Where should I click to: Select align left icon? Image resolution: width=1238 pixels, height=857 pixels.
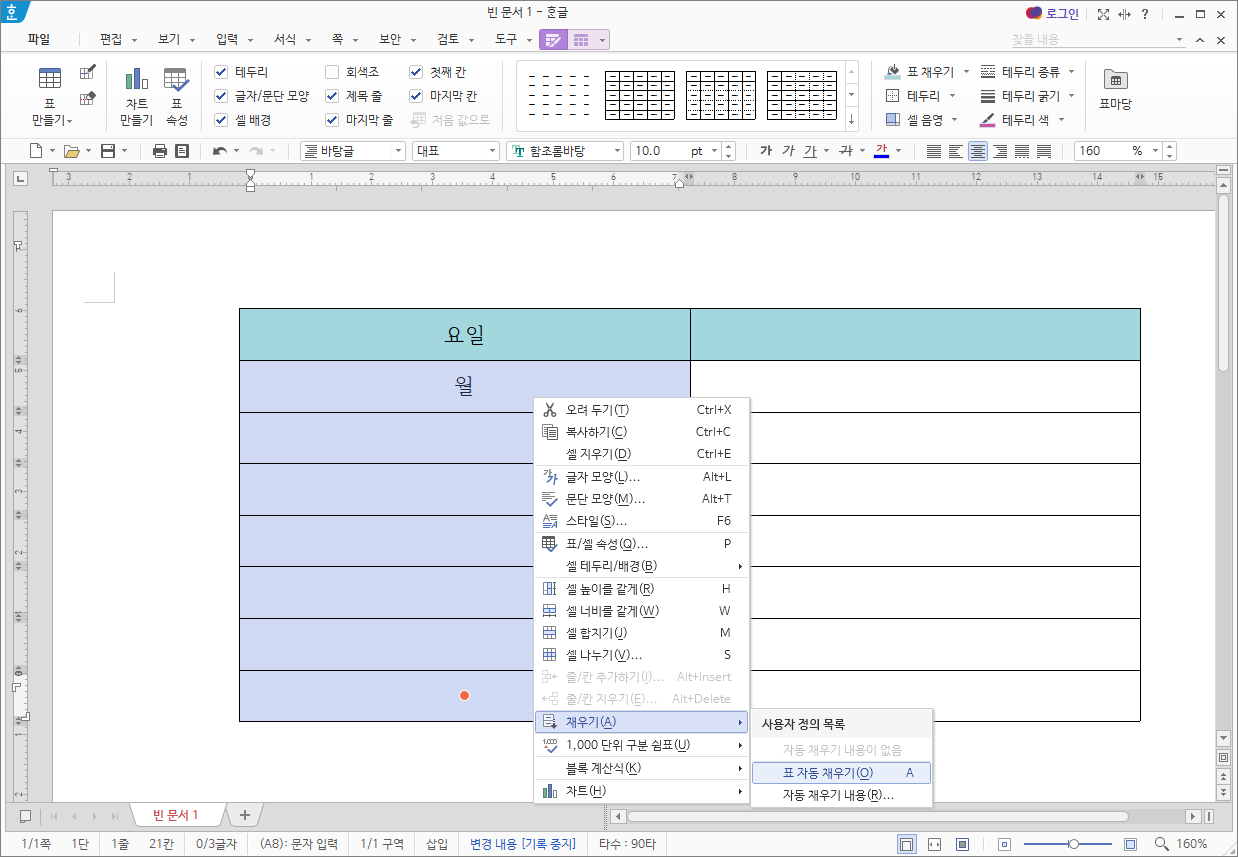[956, 151]
